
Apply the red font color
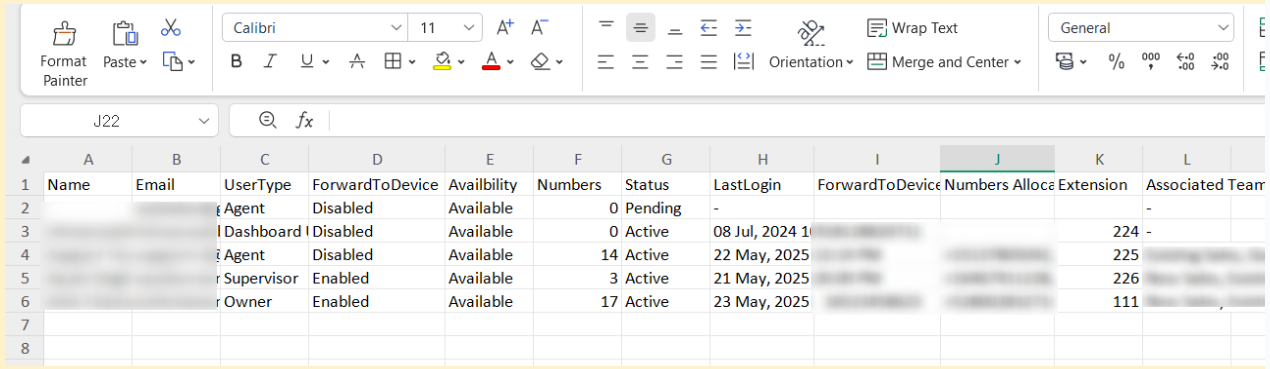tap(491, 62)
